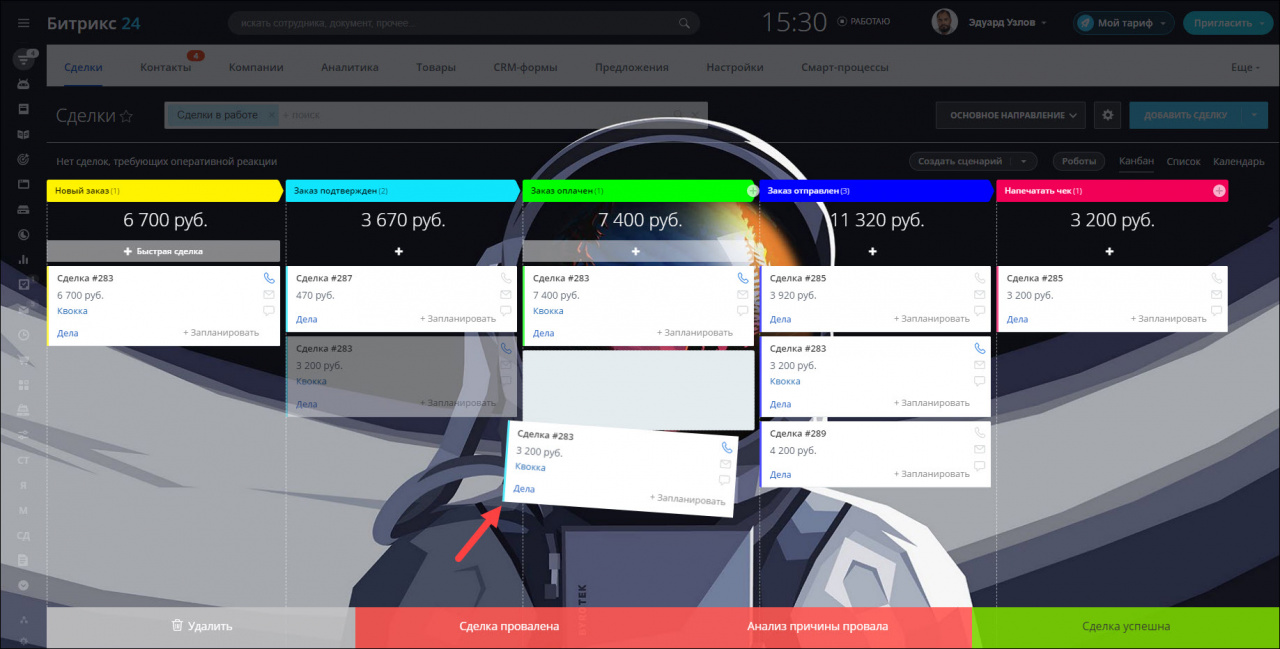Open the bar chart icon in the sidebar
Image resolution: width=1280 pixels, height=649 pixels.
coord(23,259)
